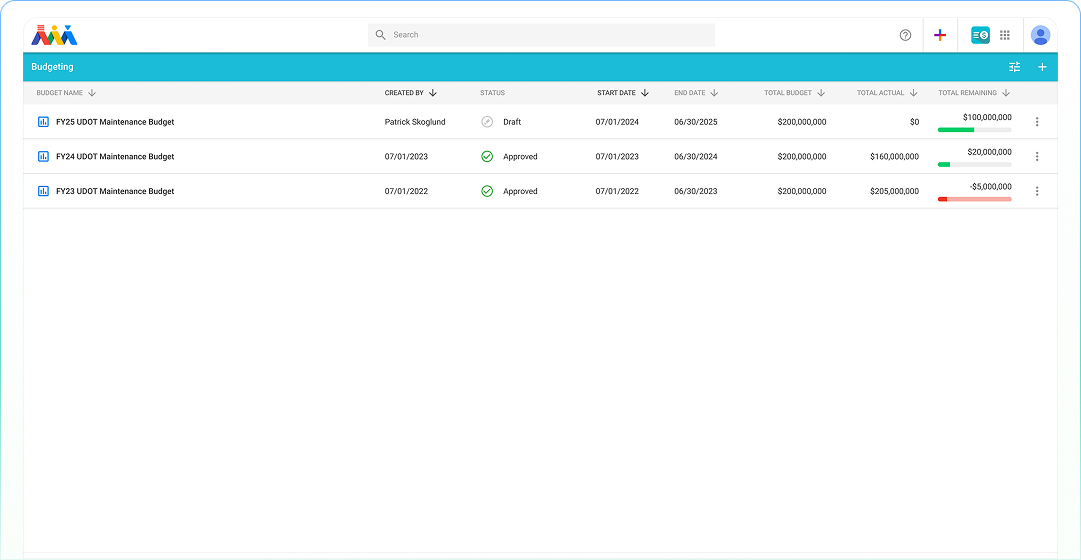
Task: Open the Budgeting module icon in header
Action: click(980, 35)
